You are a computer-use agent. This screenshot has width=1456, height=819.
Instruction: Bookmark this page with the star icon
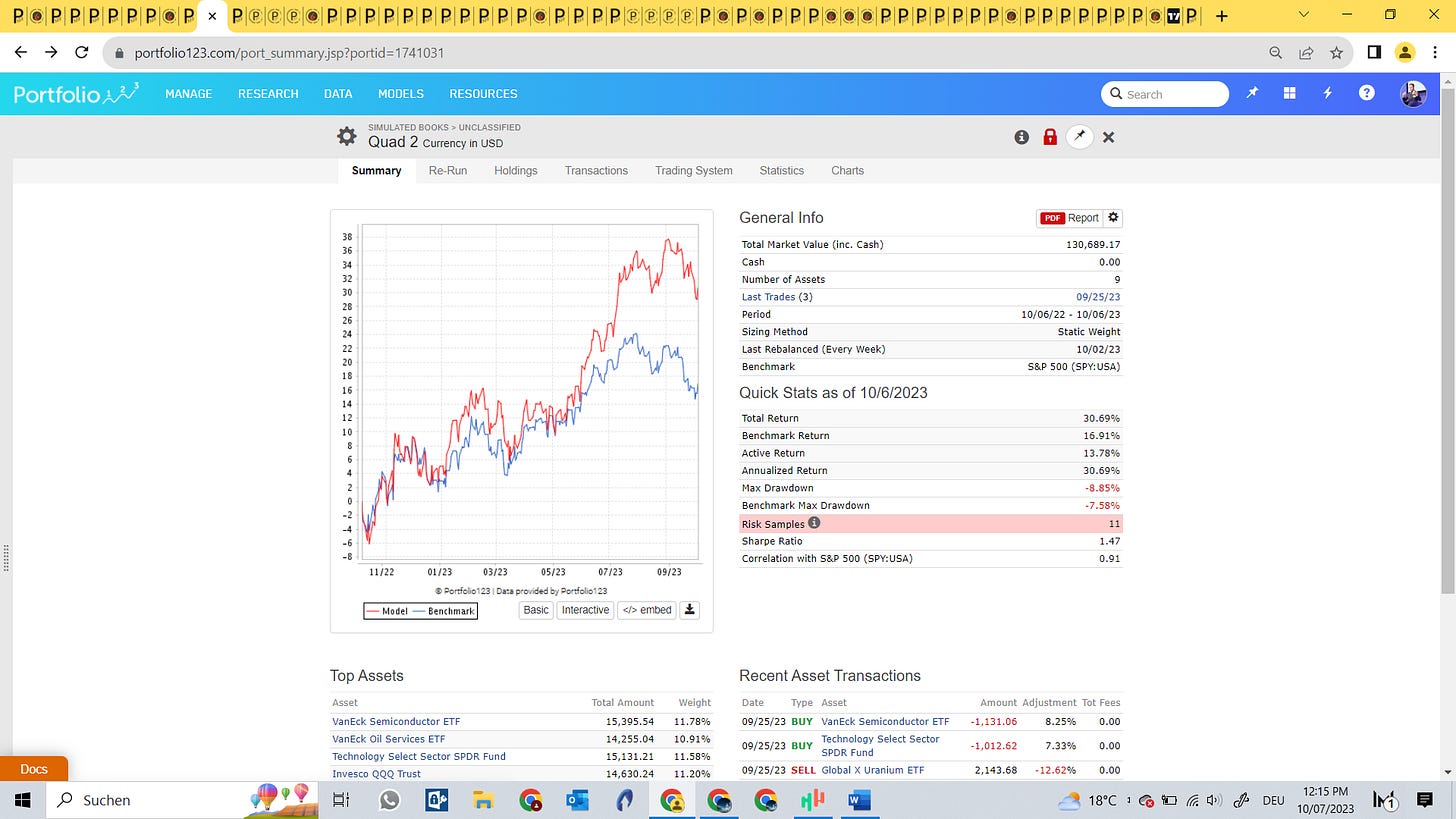1336,52
